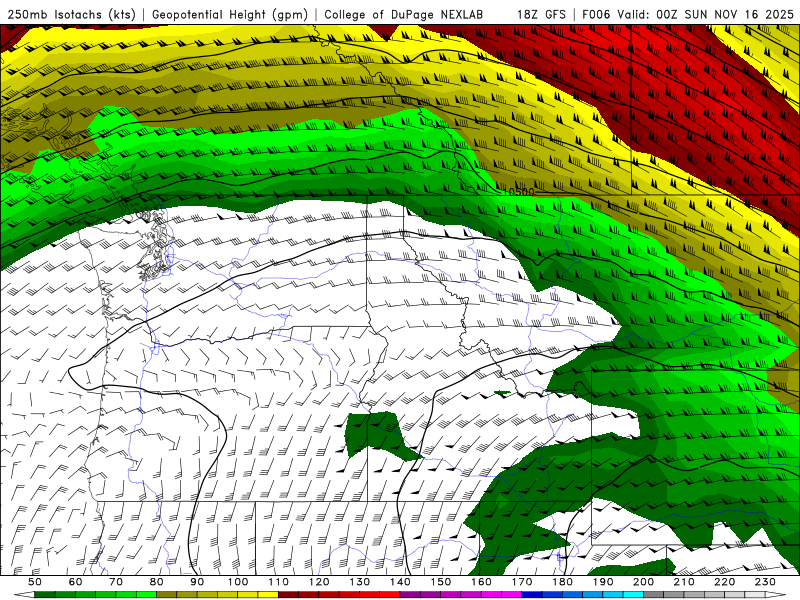800x600 pixels.
Task: Click the 'F006 Valid: 00Z SUN NOV 16 2025' text
Action: click(x=688, y=14)
